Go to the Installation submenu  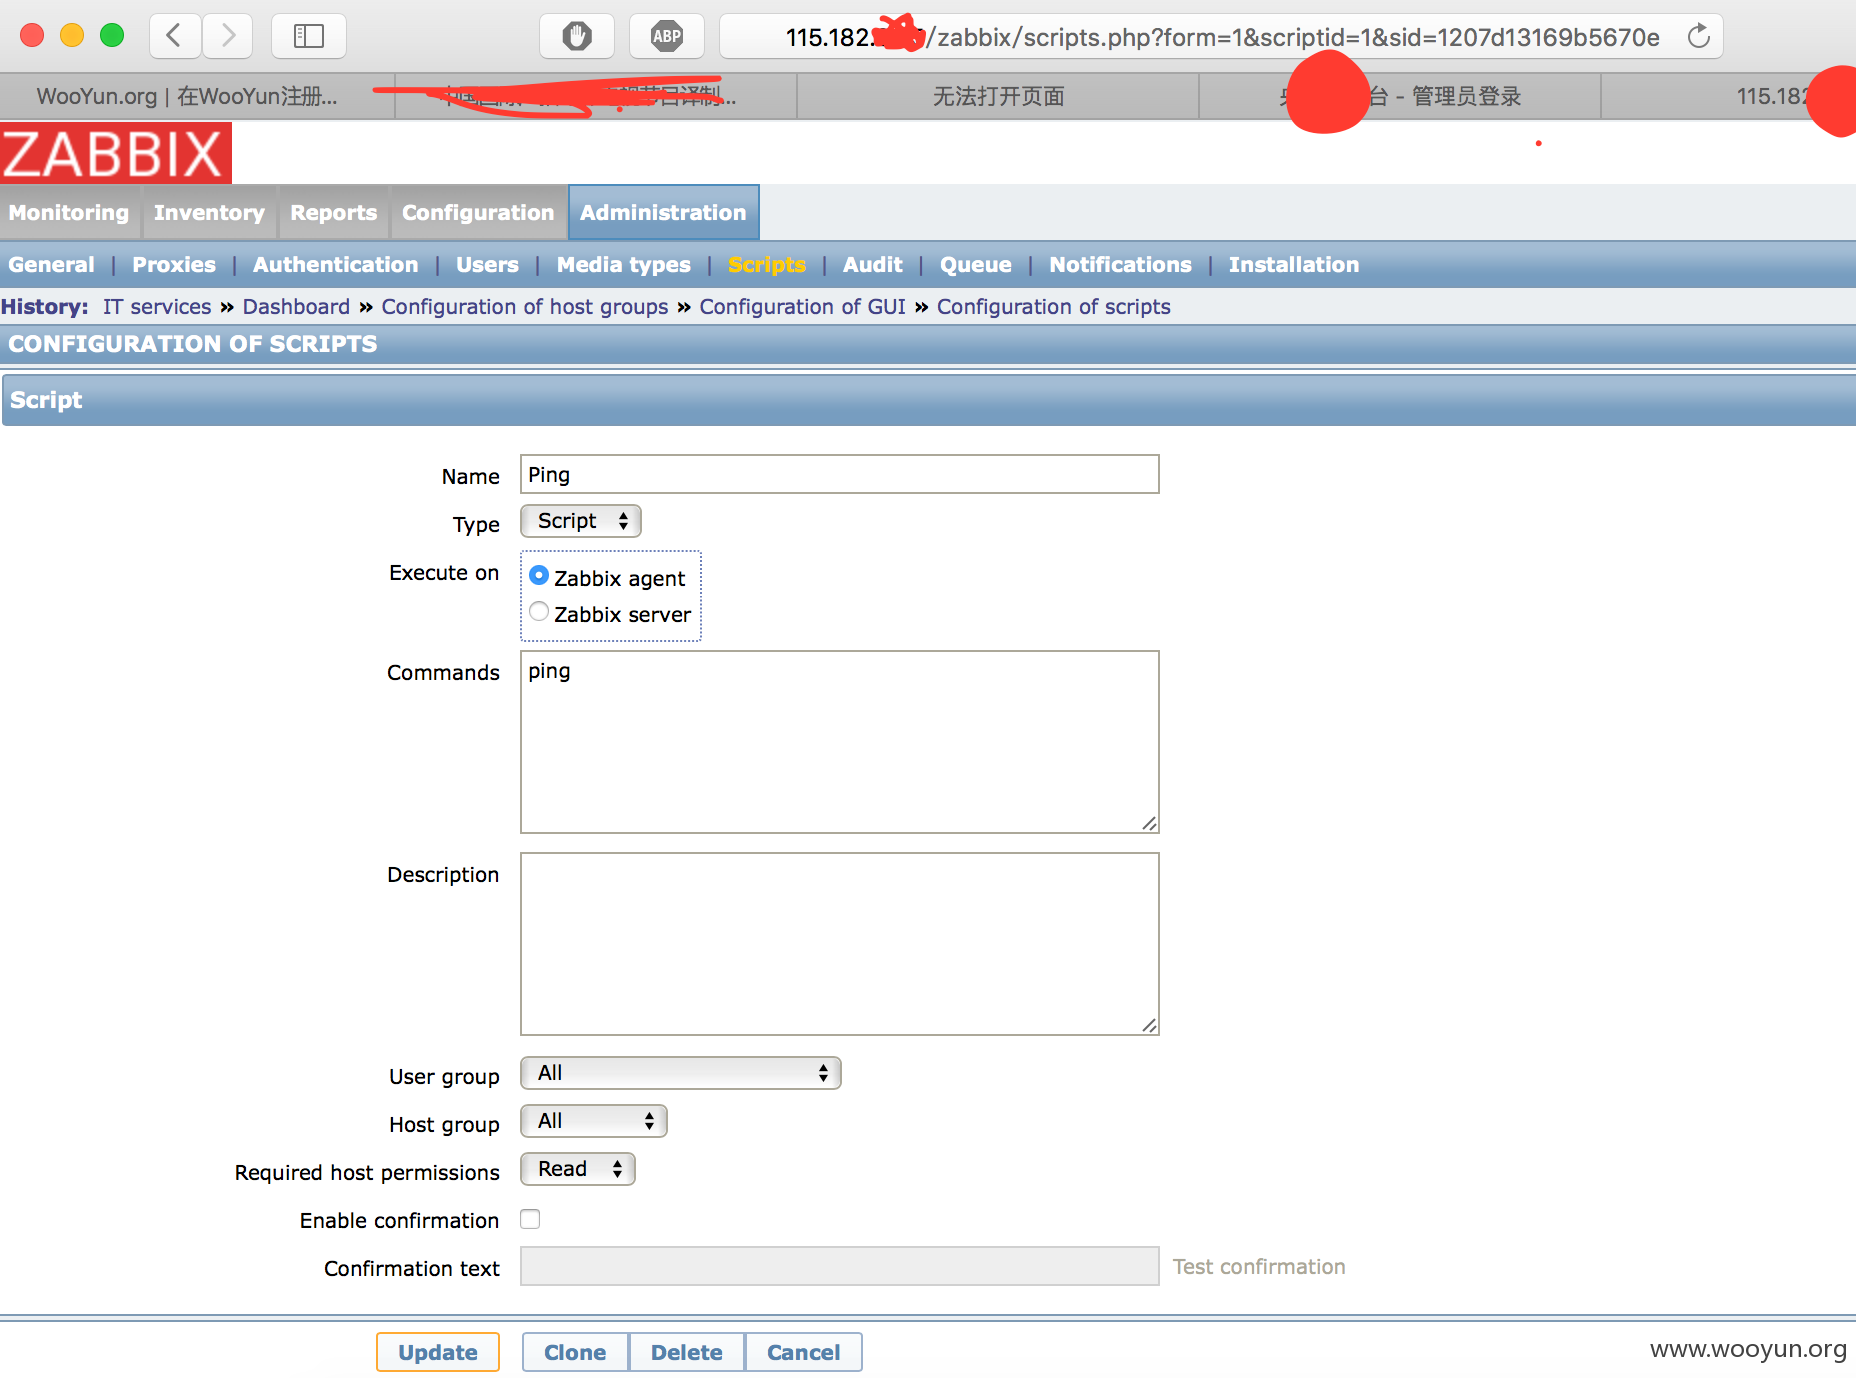click(x=1293, y=265)
